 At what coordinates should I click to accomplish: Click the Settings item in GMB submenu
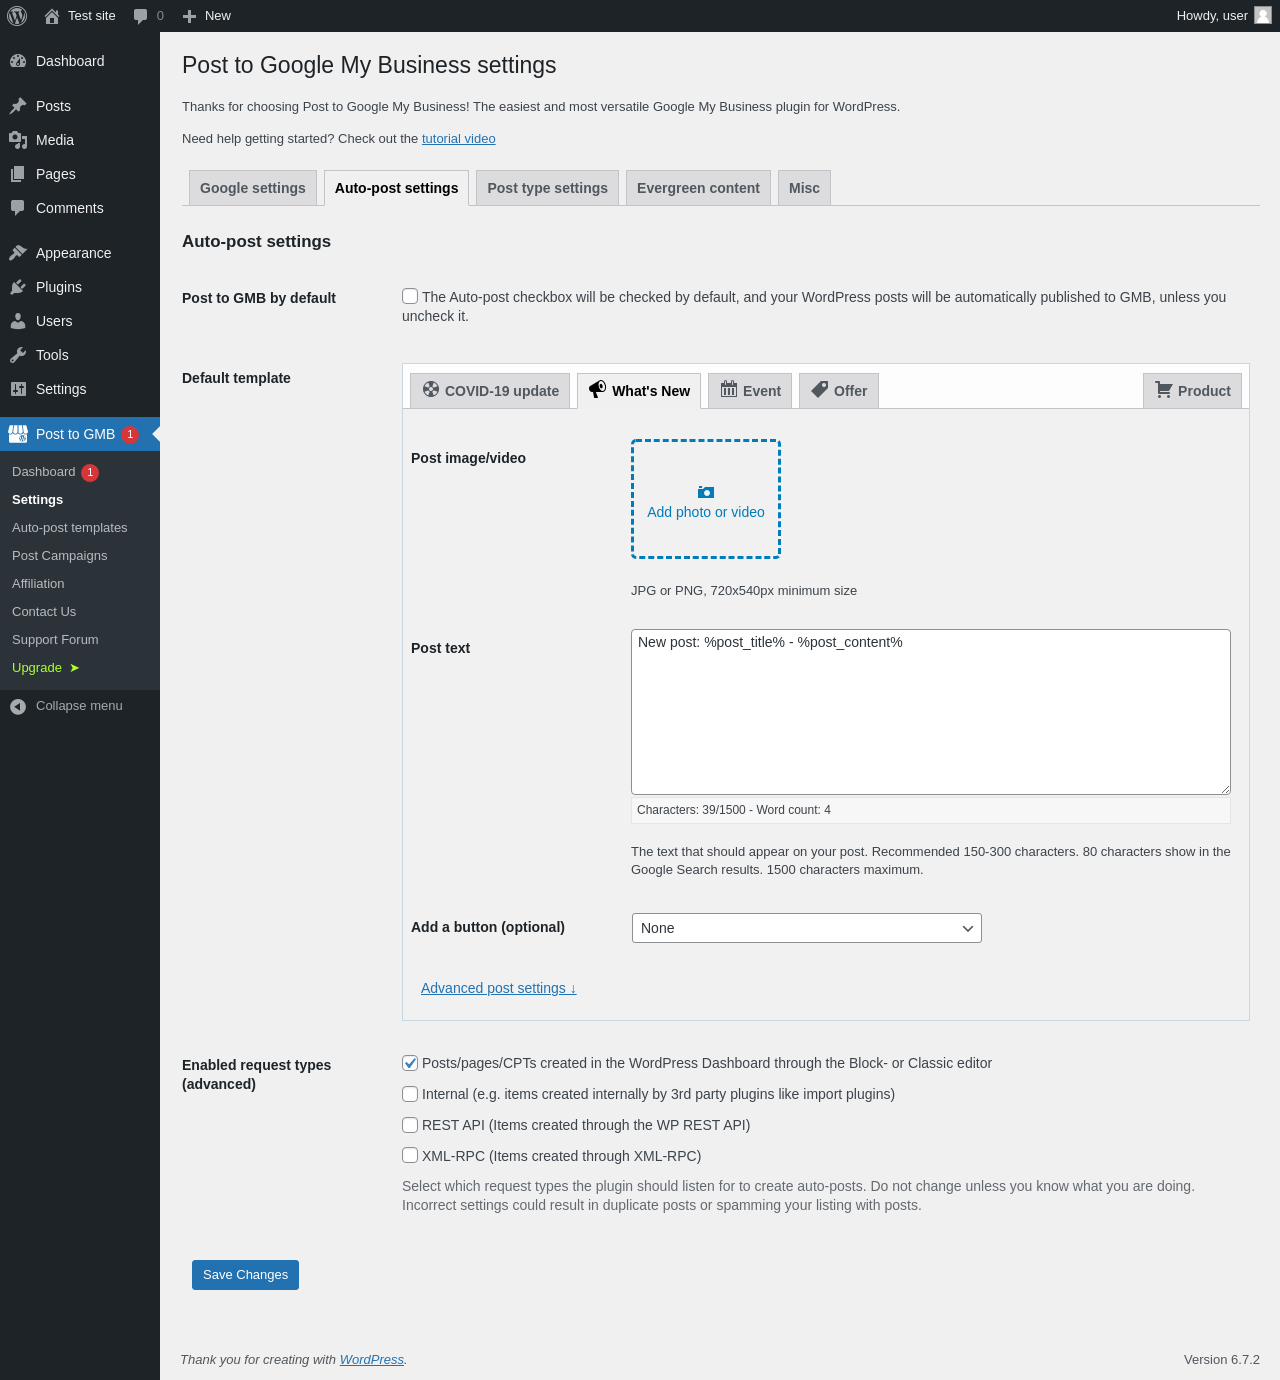[x=37, y=500]
